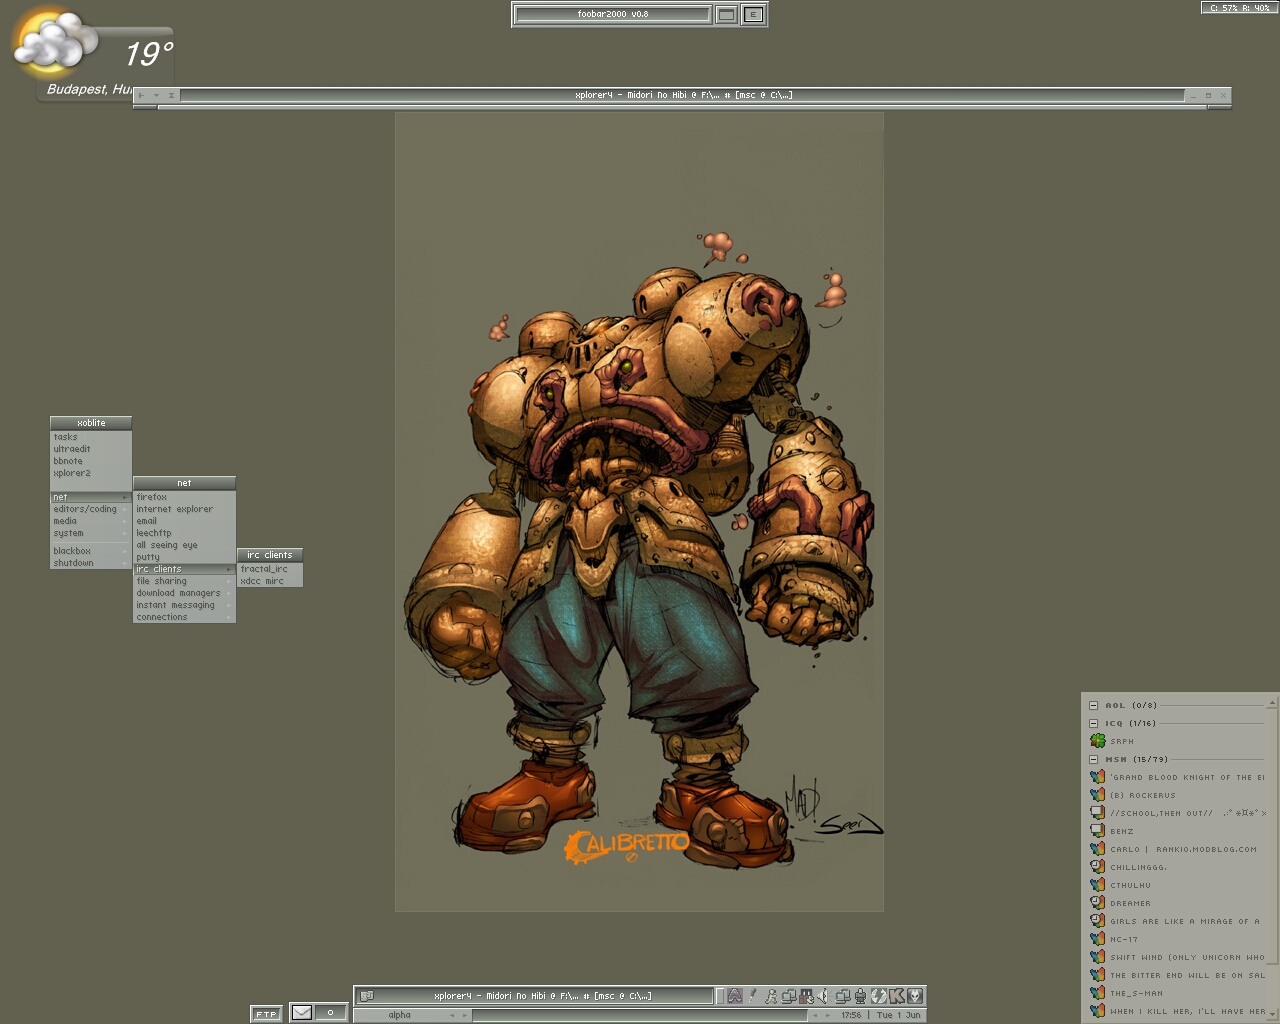Click the envelope mail icon
This screenshot has height=1024, width=1280.
tap(301, 1013)
